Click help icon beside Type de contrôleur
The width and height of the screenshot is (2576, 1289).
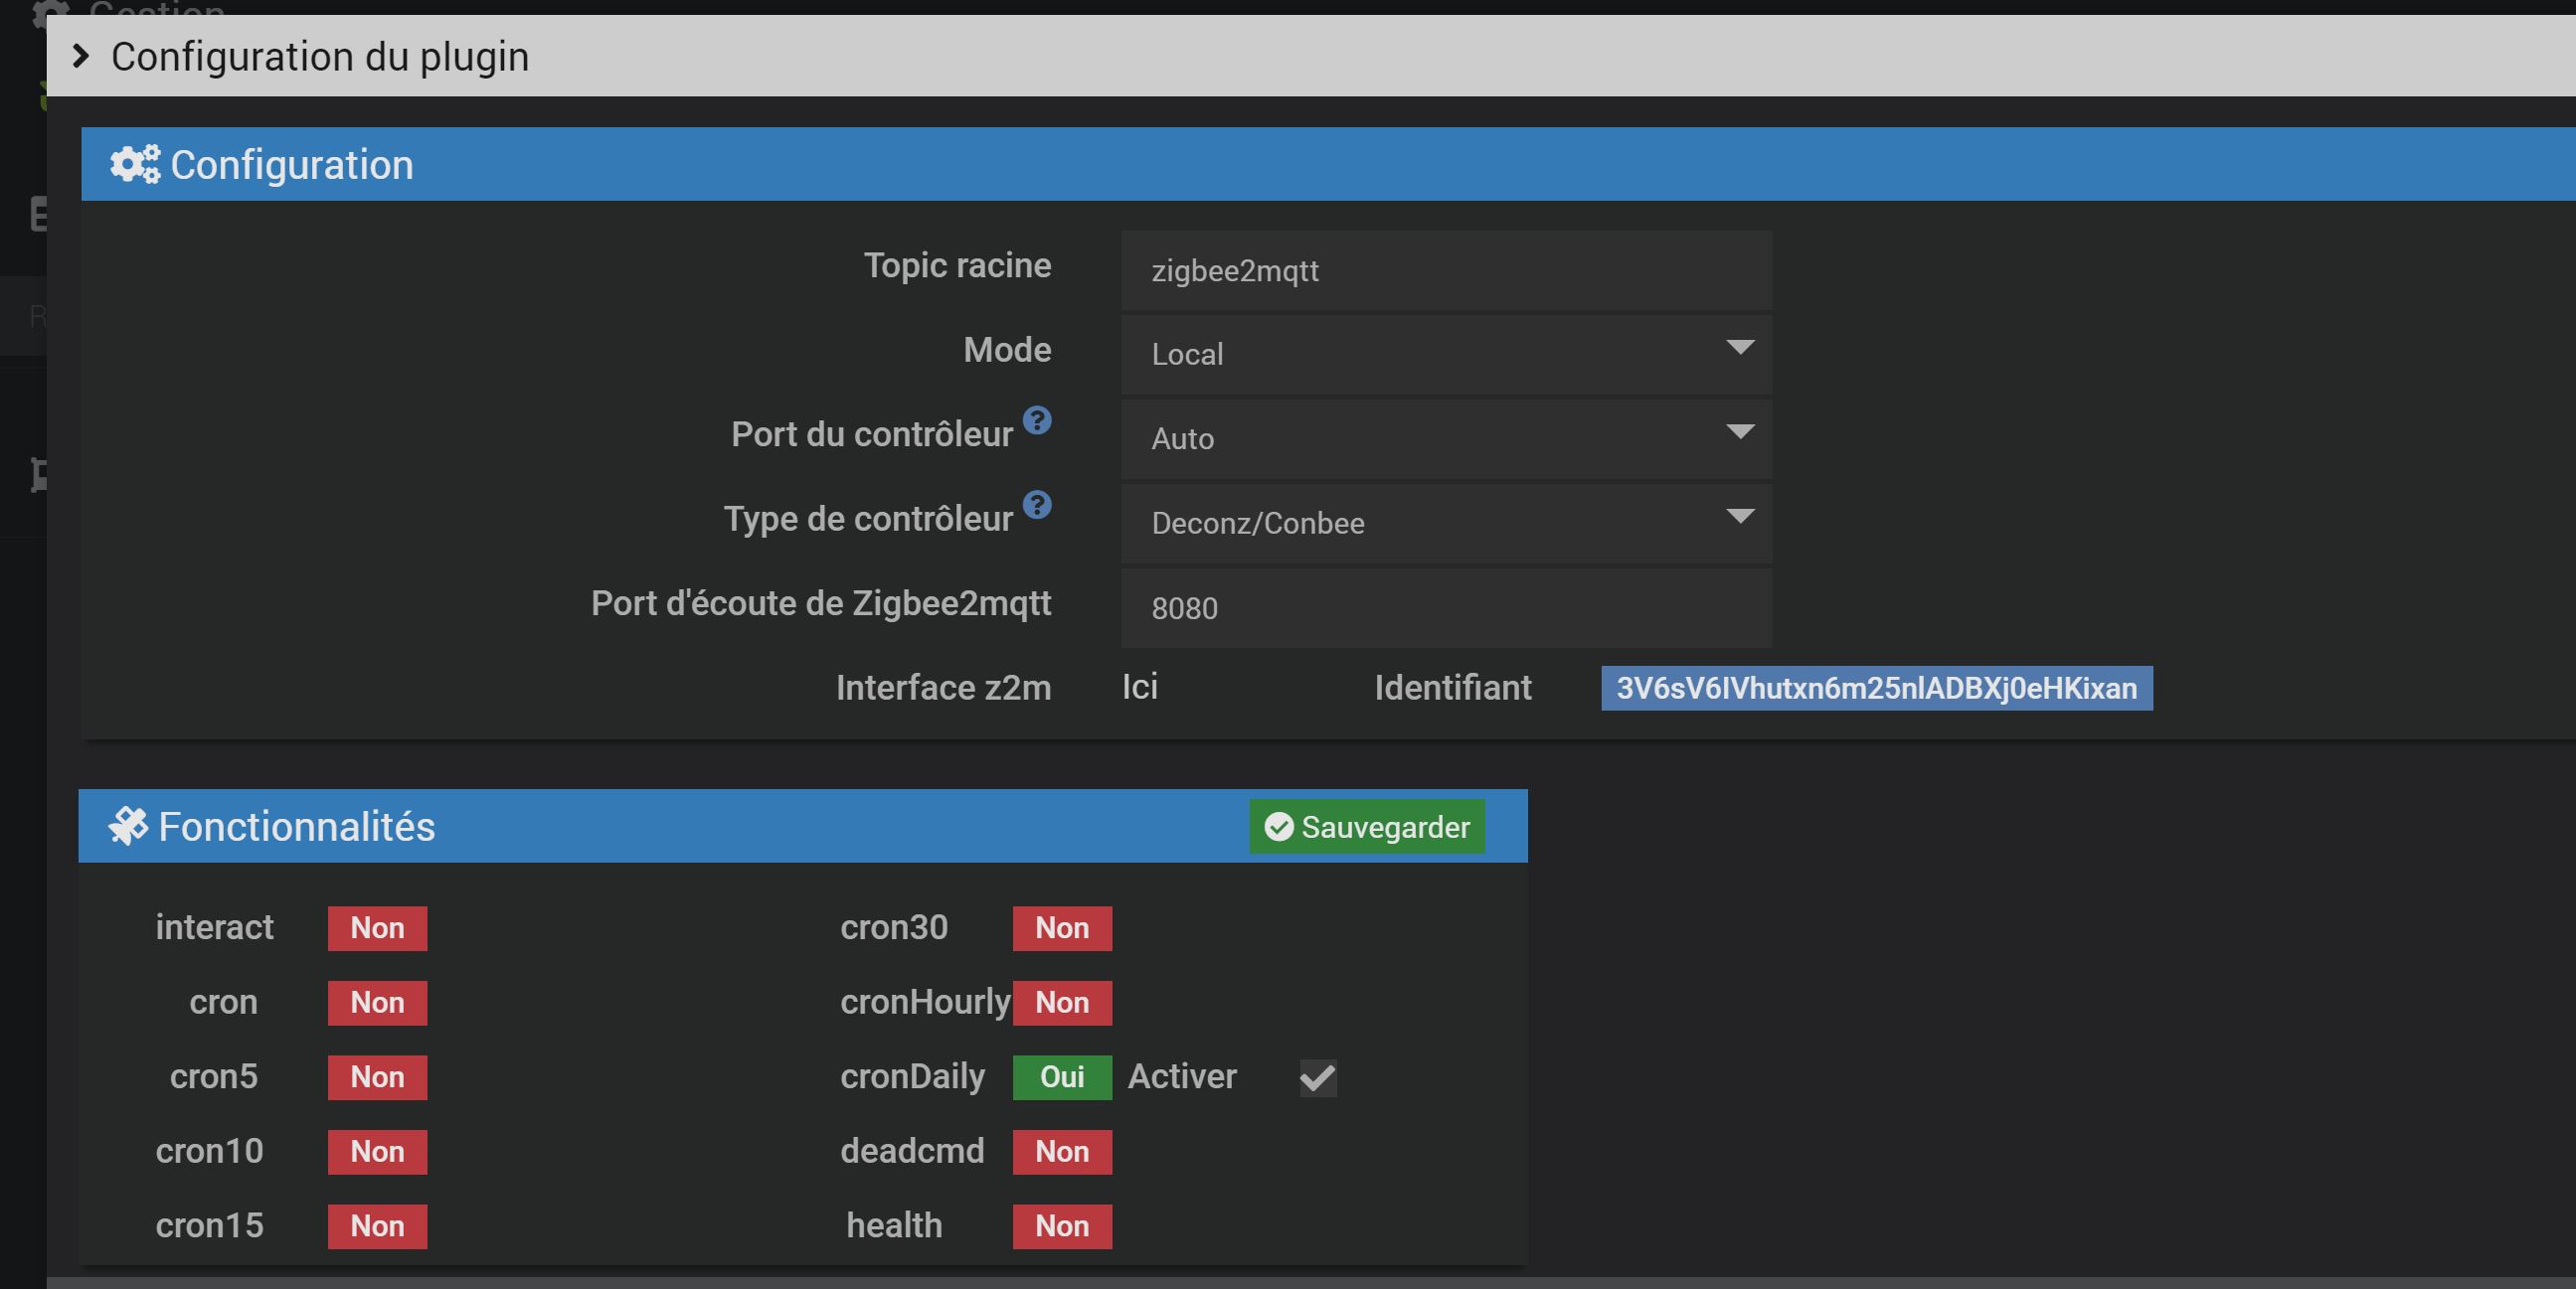pos(1037,505)
